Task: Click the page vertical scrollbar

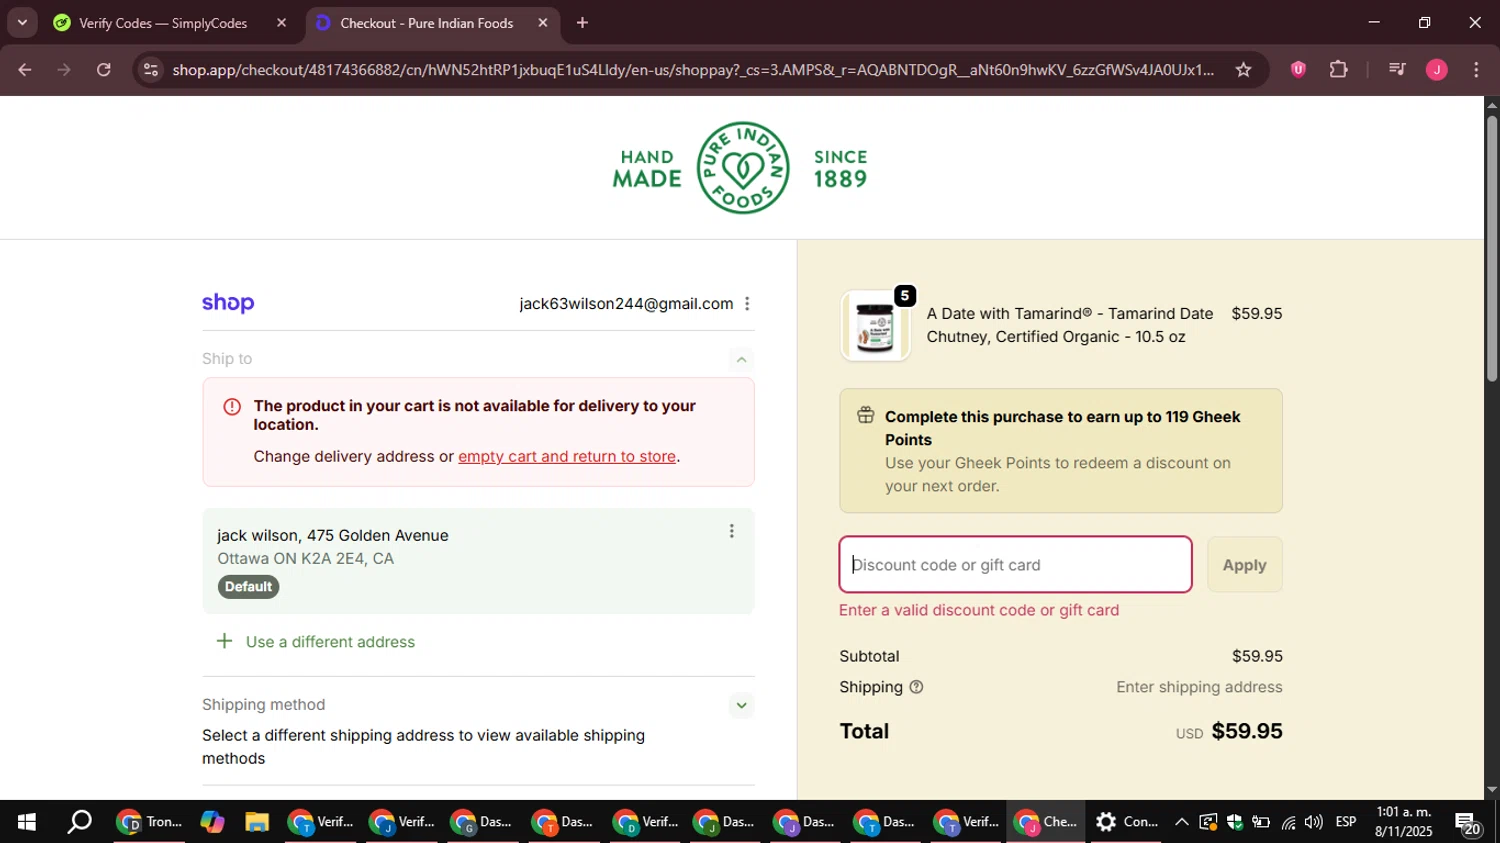Action: pos(1491,250)
